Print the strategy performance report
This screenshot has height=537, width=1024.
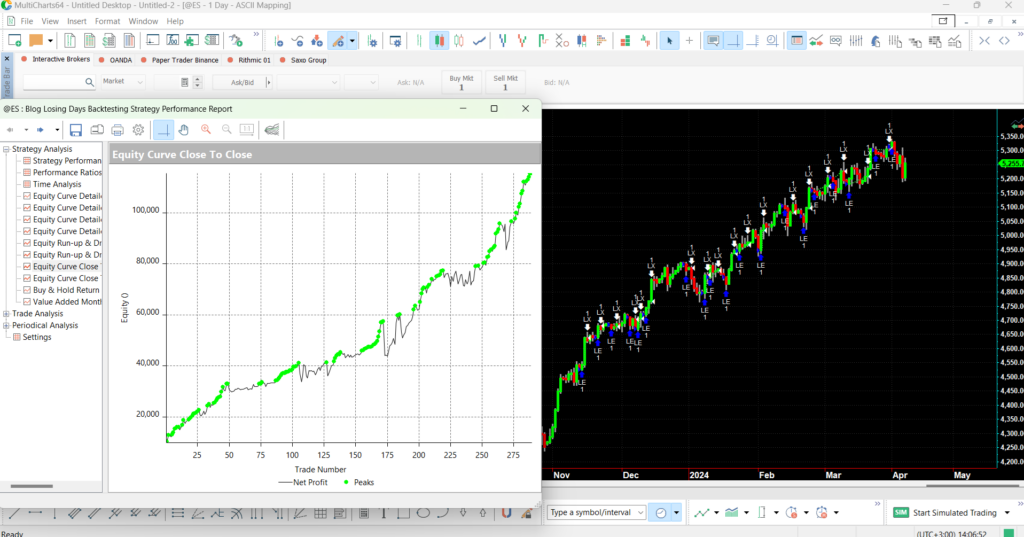coord(117,130)
